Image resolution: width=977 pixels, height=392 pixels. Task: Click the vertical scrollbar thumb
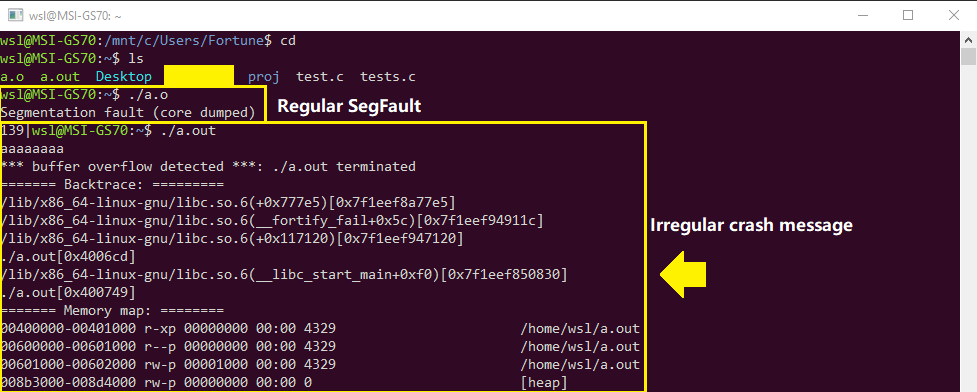968,57
